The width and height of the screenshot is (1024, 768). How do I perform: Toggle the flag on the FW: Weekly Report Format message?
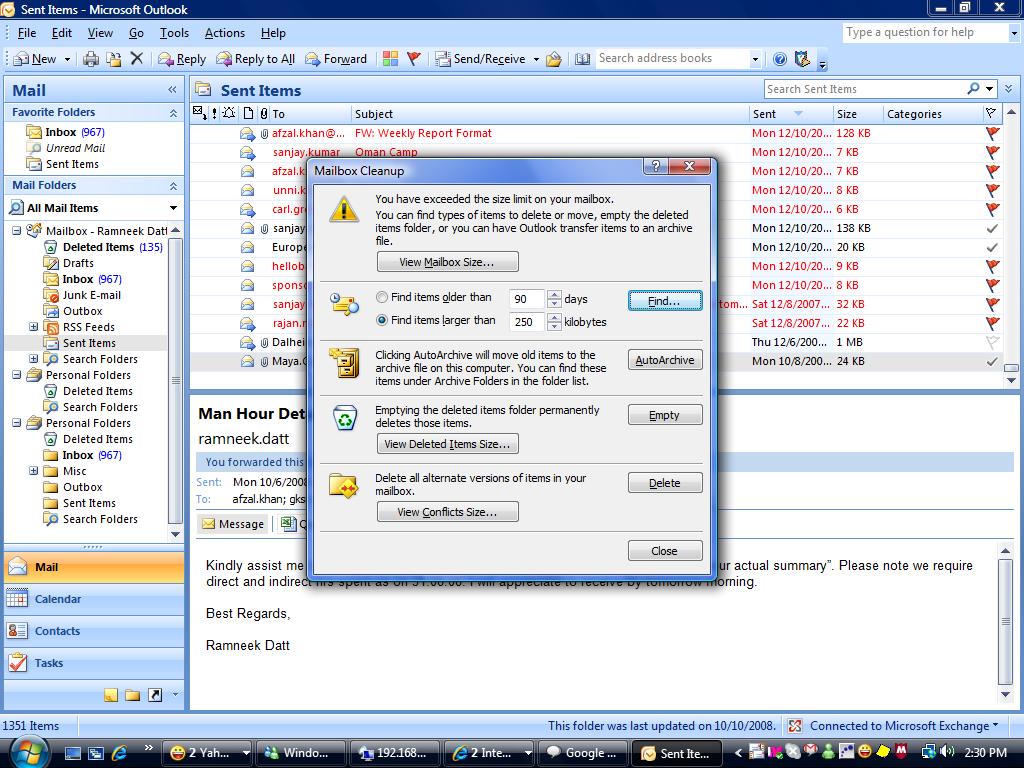(991, 132)
